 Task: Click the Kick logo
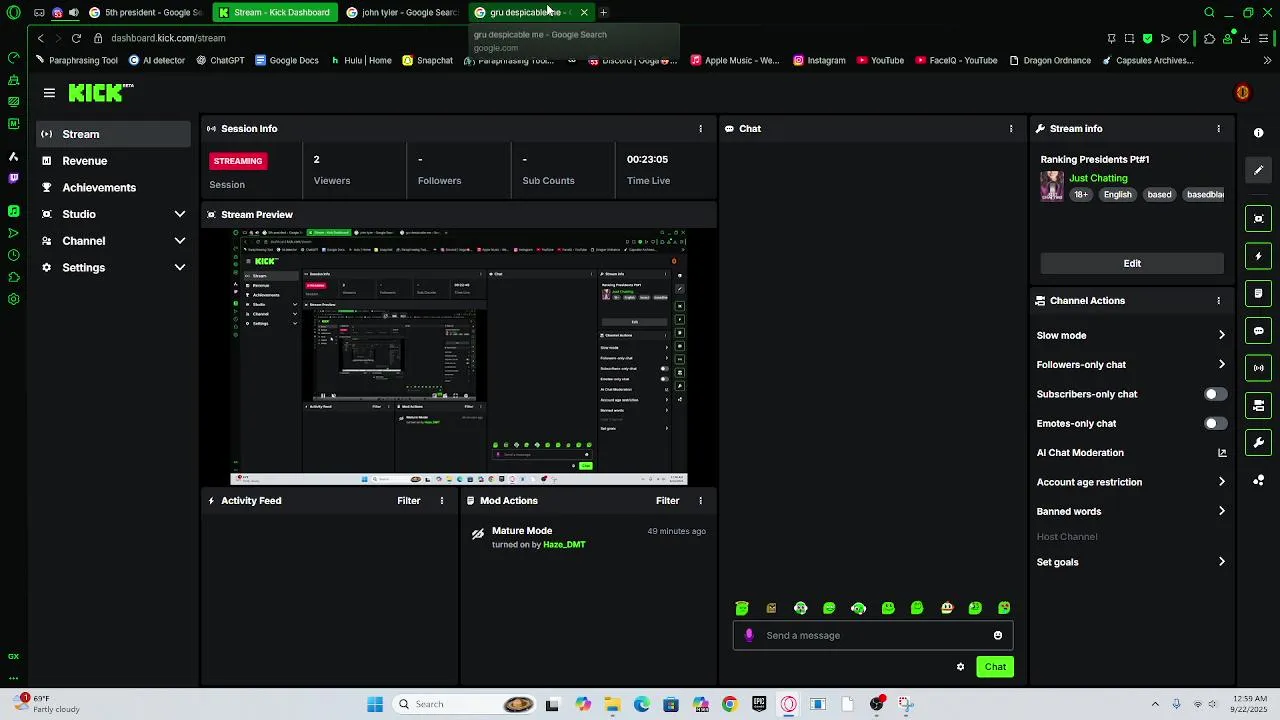pyautogui.click(x=100, y=93)
